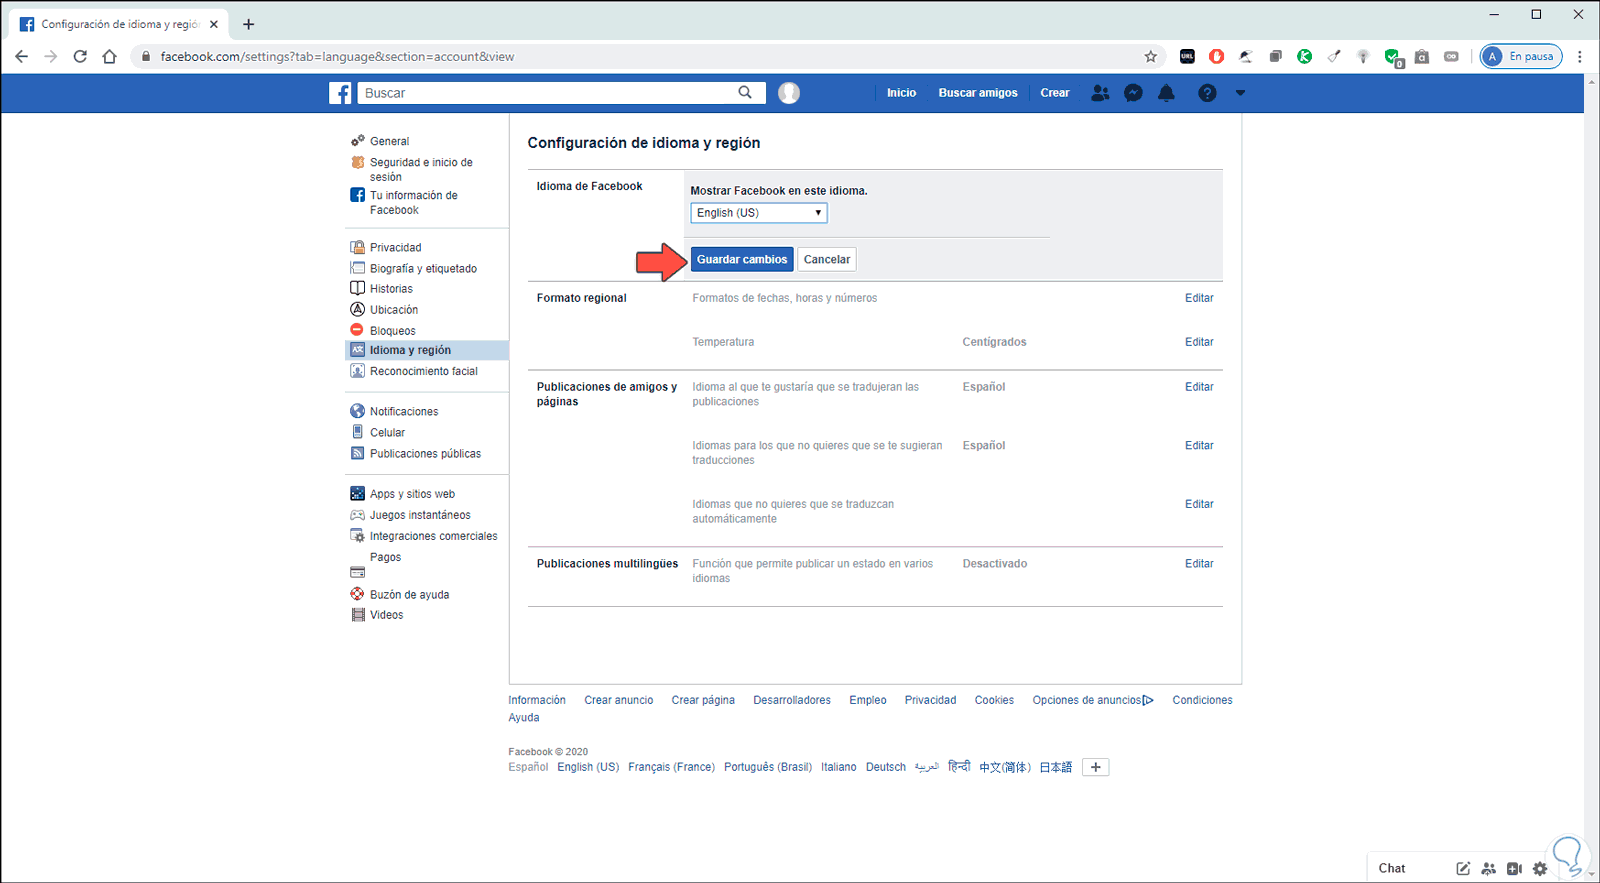Open the profile avatar in the Facebook bar

click(x=789, y=93)
